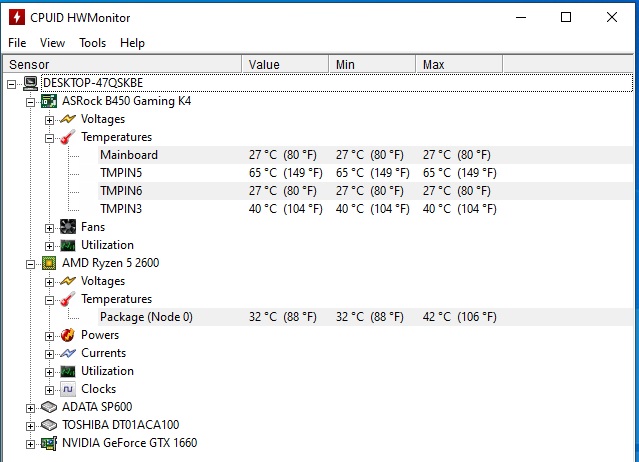Expand the Currents node
The image size is (639, 462).
pos(49,354)
